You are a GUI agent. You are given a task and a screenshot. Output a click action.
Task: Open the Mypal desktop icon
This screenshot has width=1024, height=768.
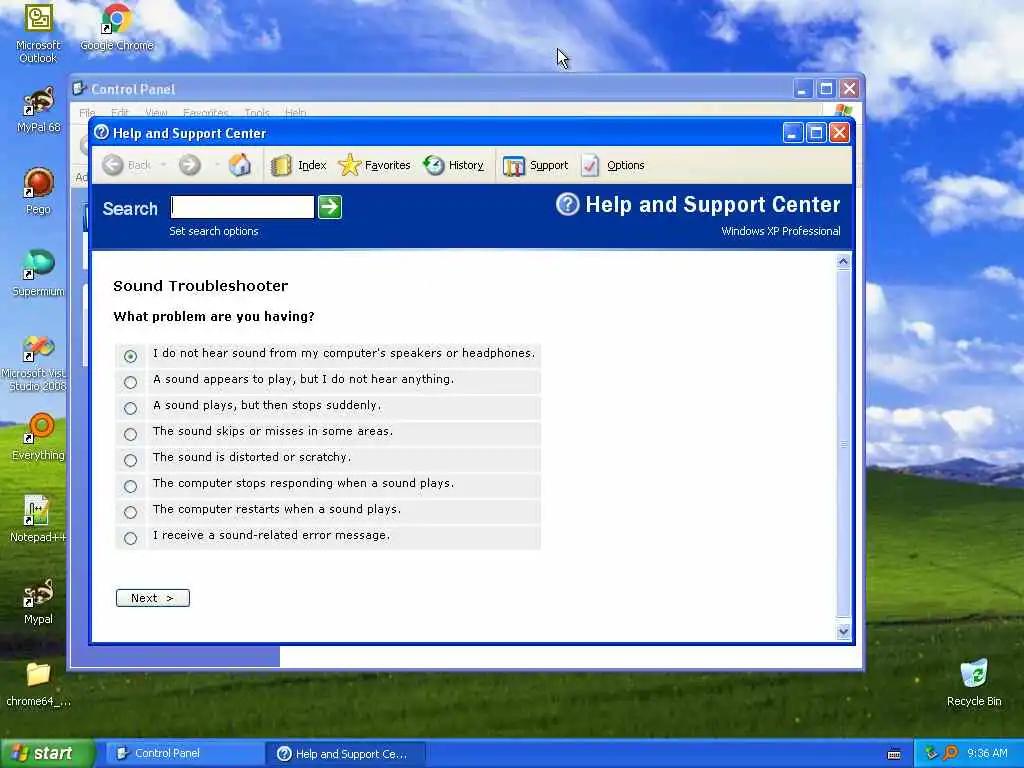point(38,601)
